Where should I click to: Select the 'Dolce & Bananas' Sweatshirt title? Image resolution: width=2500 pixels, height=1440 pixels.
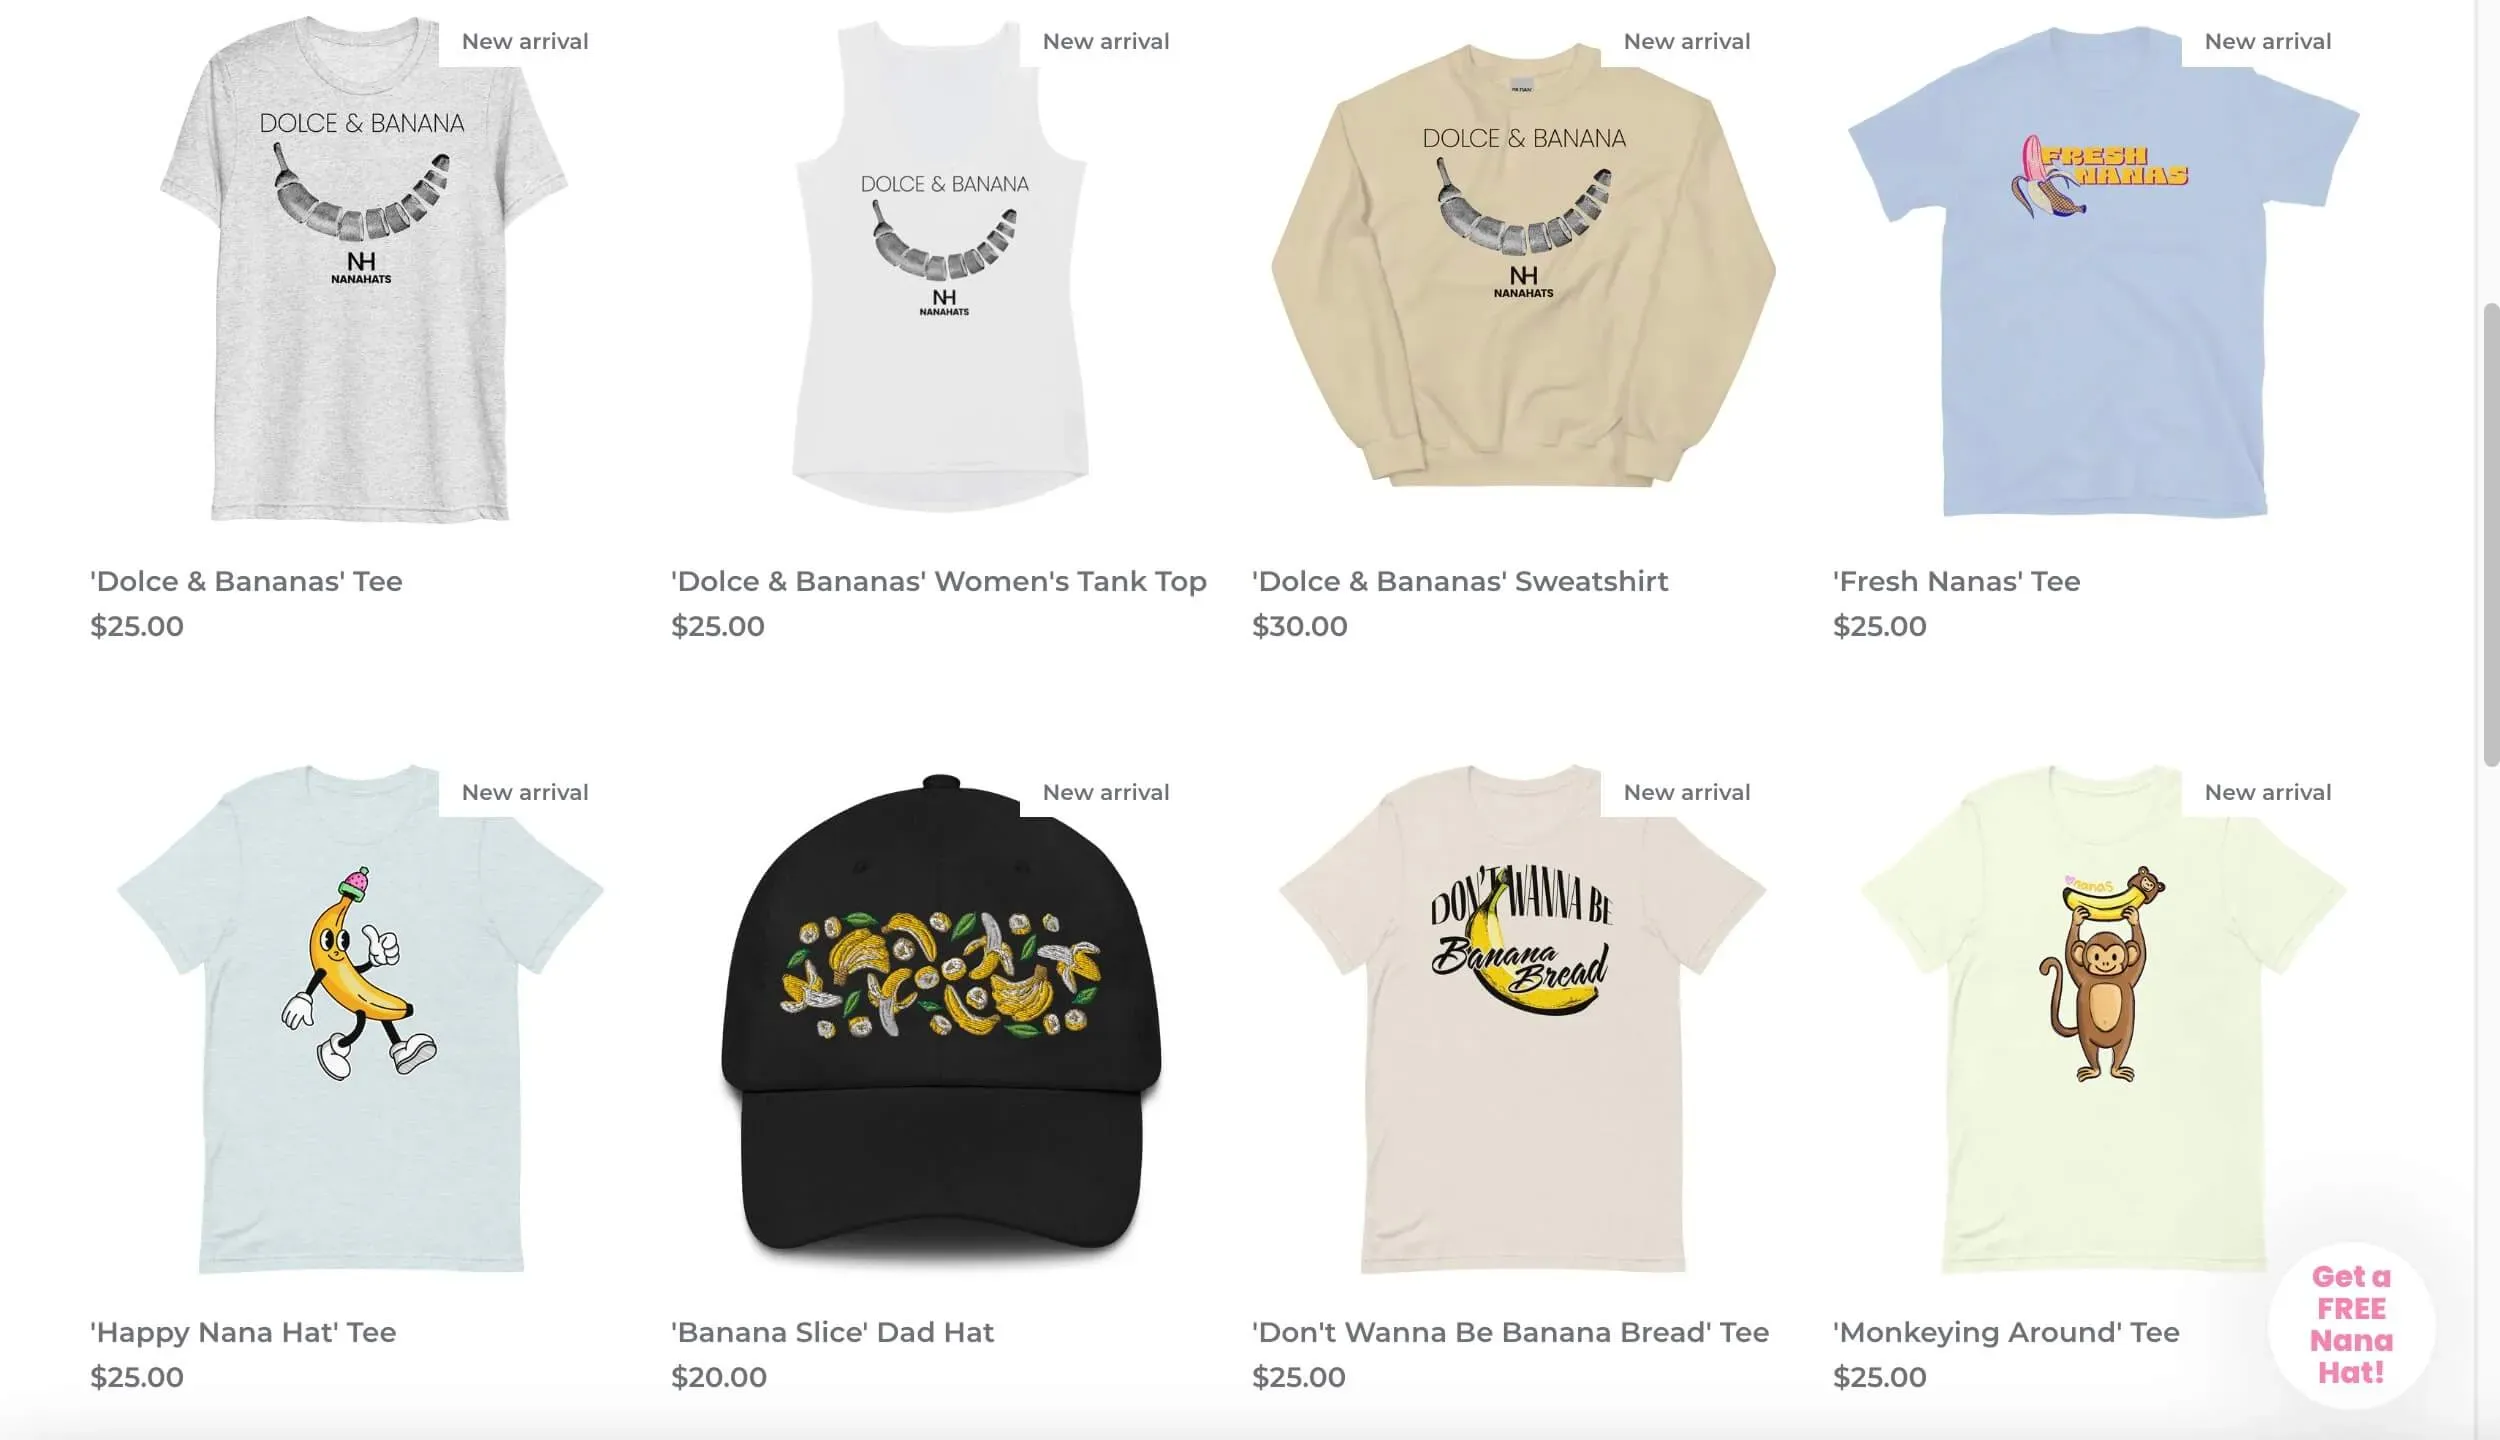(1460, 581)
